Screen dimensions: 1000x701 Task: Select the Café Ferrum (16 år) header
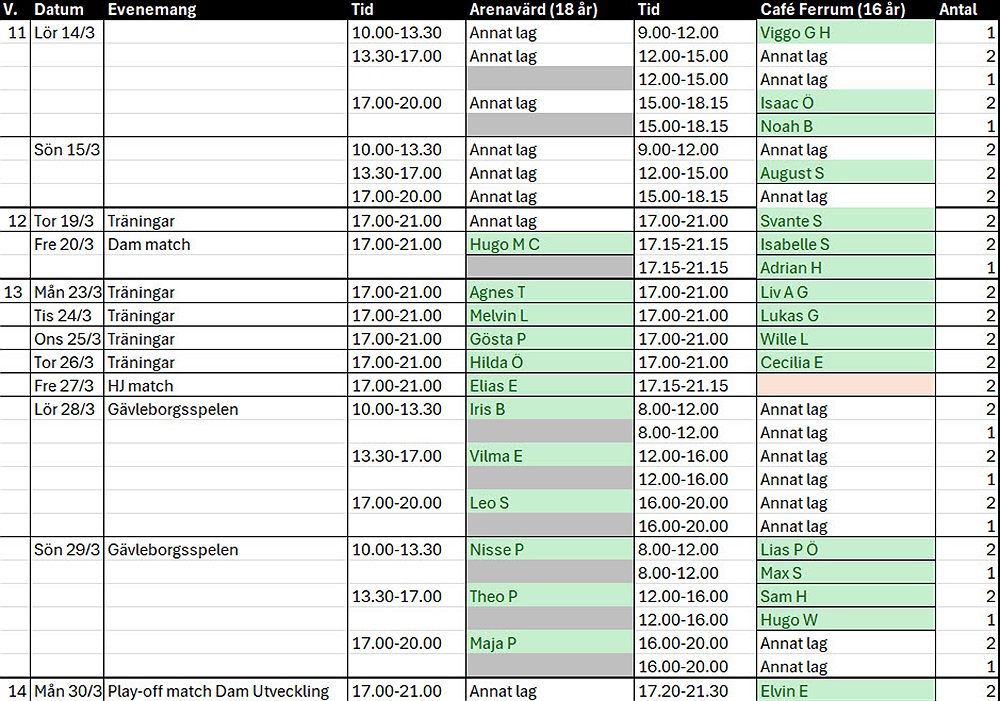coord(832,10)
